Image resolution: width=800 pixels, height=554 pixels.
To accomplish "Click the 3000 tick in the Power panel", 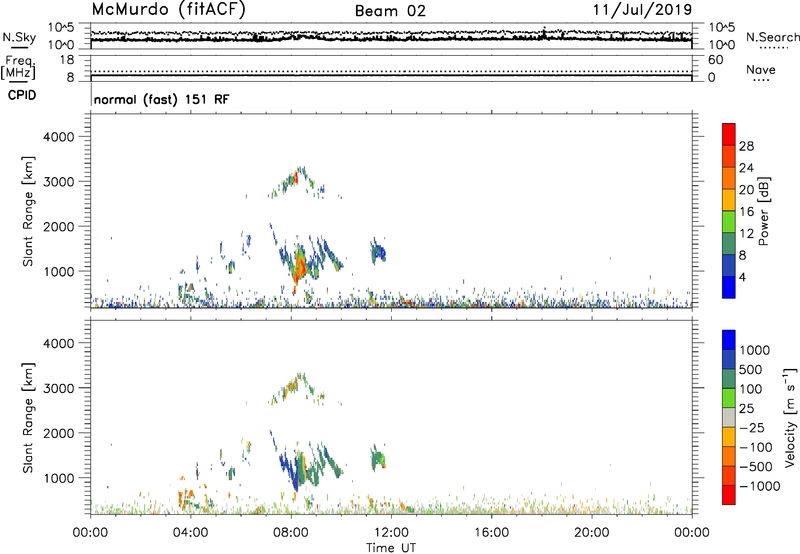I will 59,182.
